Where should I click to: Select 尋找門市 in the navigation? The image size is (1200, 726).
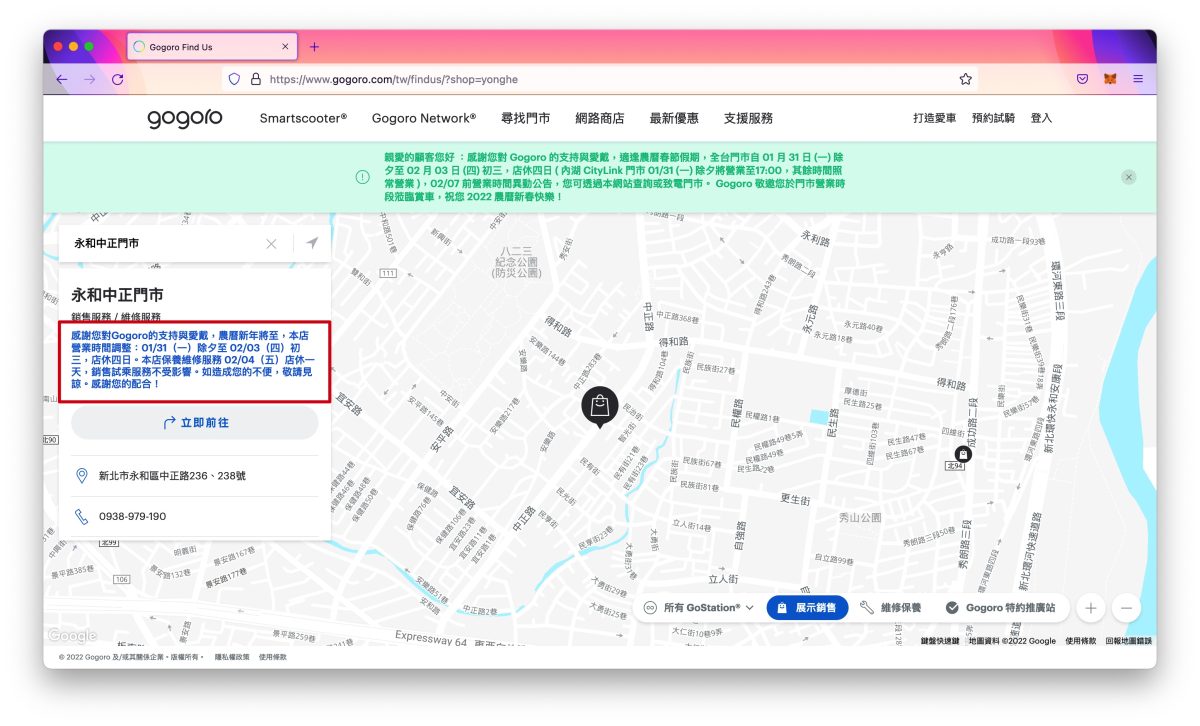point(525,118)
